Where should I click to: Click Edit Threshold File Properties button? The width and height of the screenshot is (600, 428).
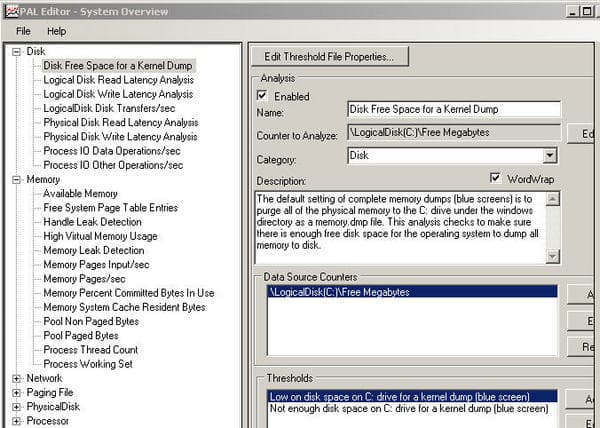coord(330,57)
